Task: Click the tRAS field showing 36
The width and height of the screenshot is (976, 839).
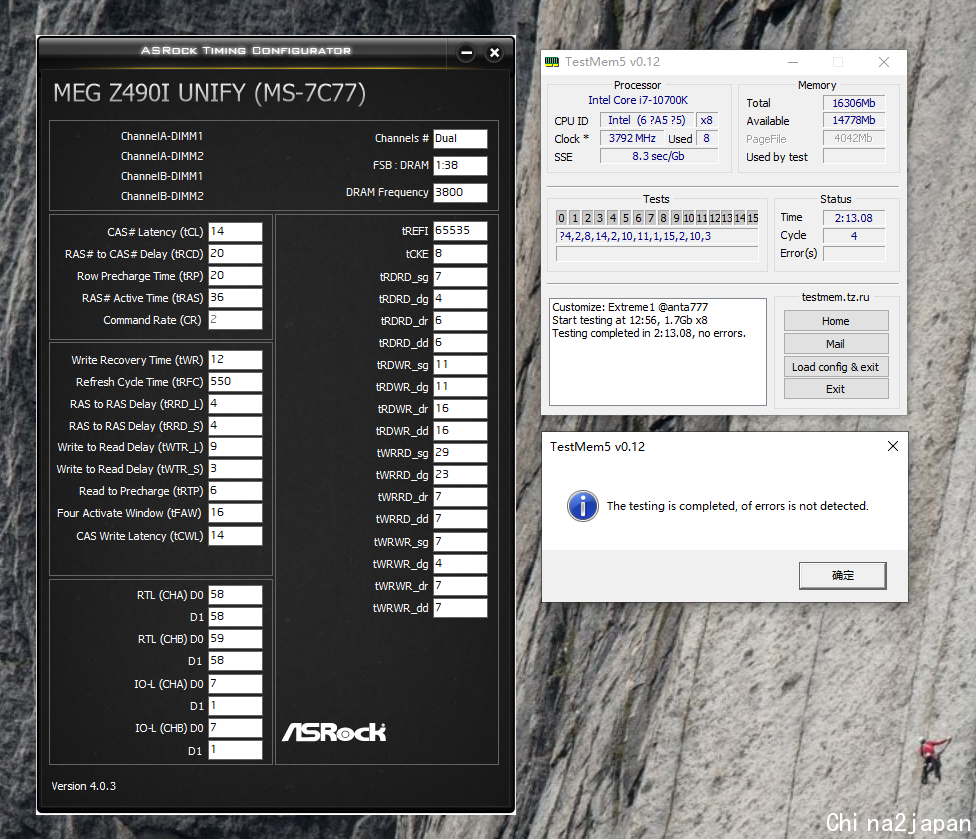Action: point(235,298)
